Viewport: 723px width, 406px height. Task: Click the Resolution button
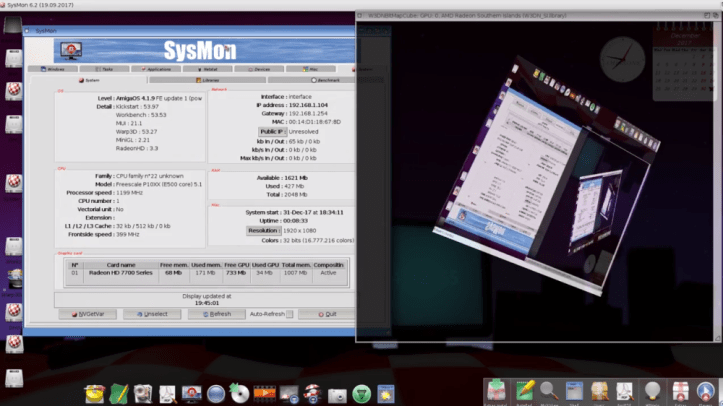(x=263, y=230)
